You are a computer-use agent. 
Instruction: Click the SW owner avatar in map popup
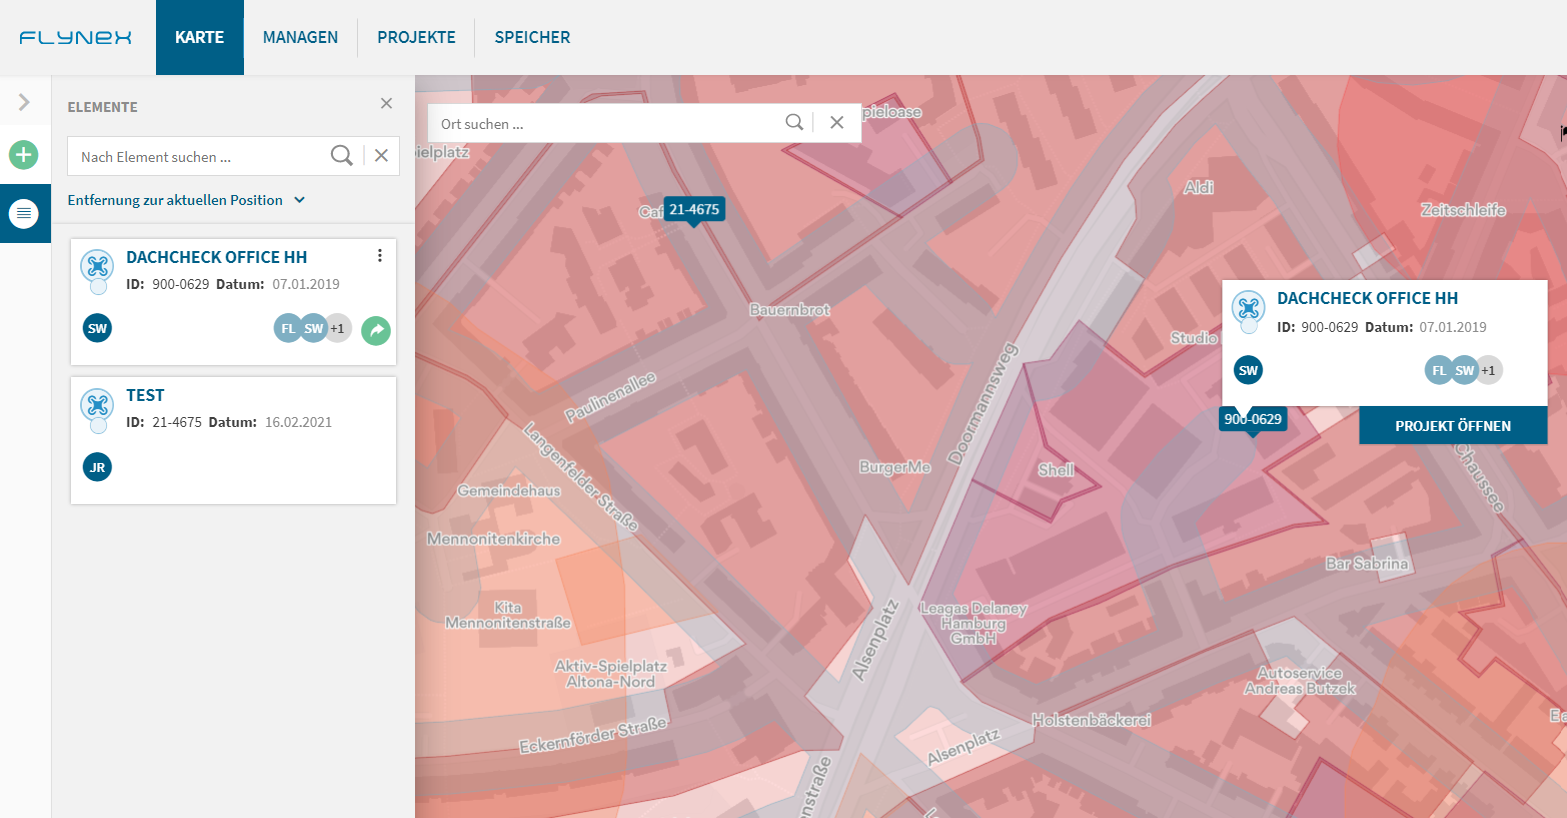tap(1248, 370)
